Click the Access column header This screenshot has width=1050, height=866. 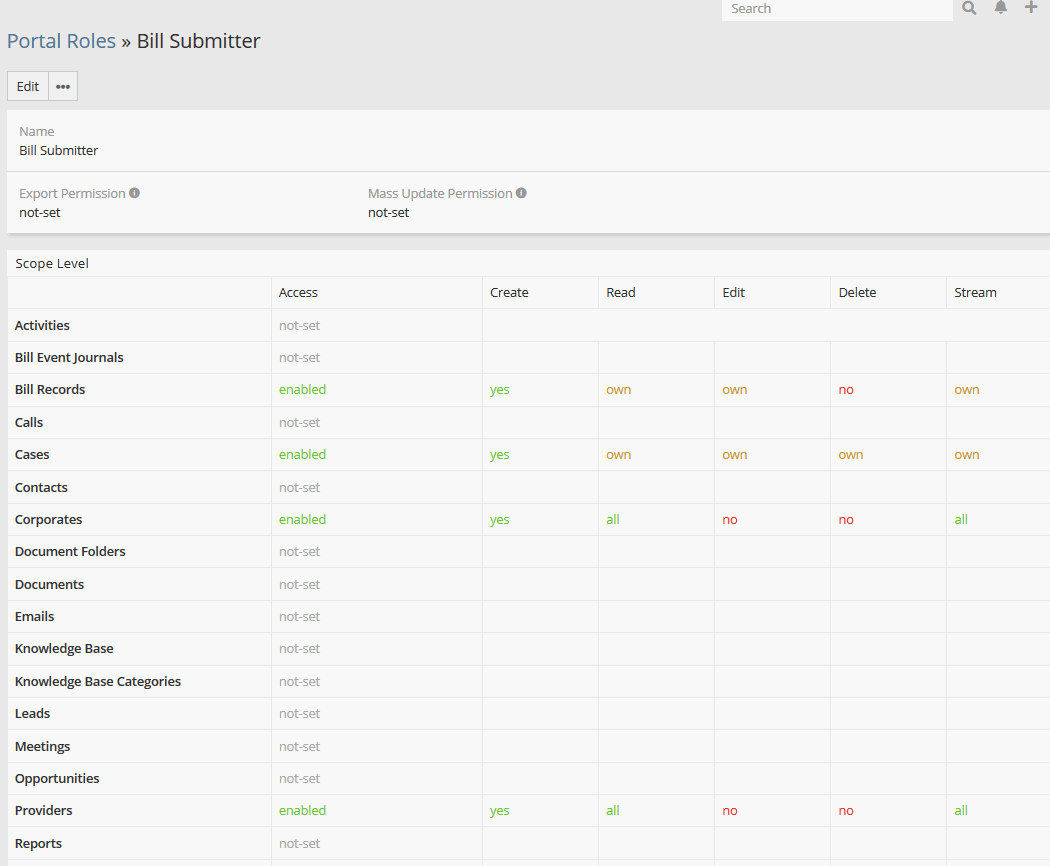pyautogui.click(x=298, y=293)
